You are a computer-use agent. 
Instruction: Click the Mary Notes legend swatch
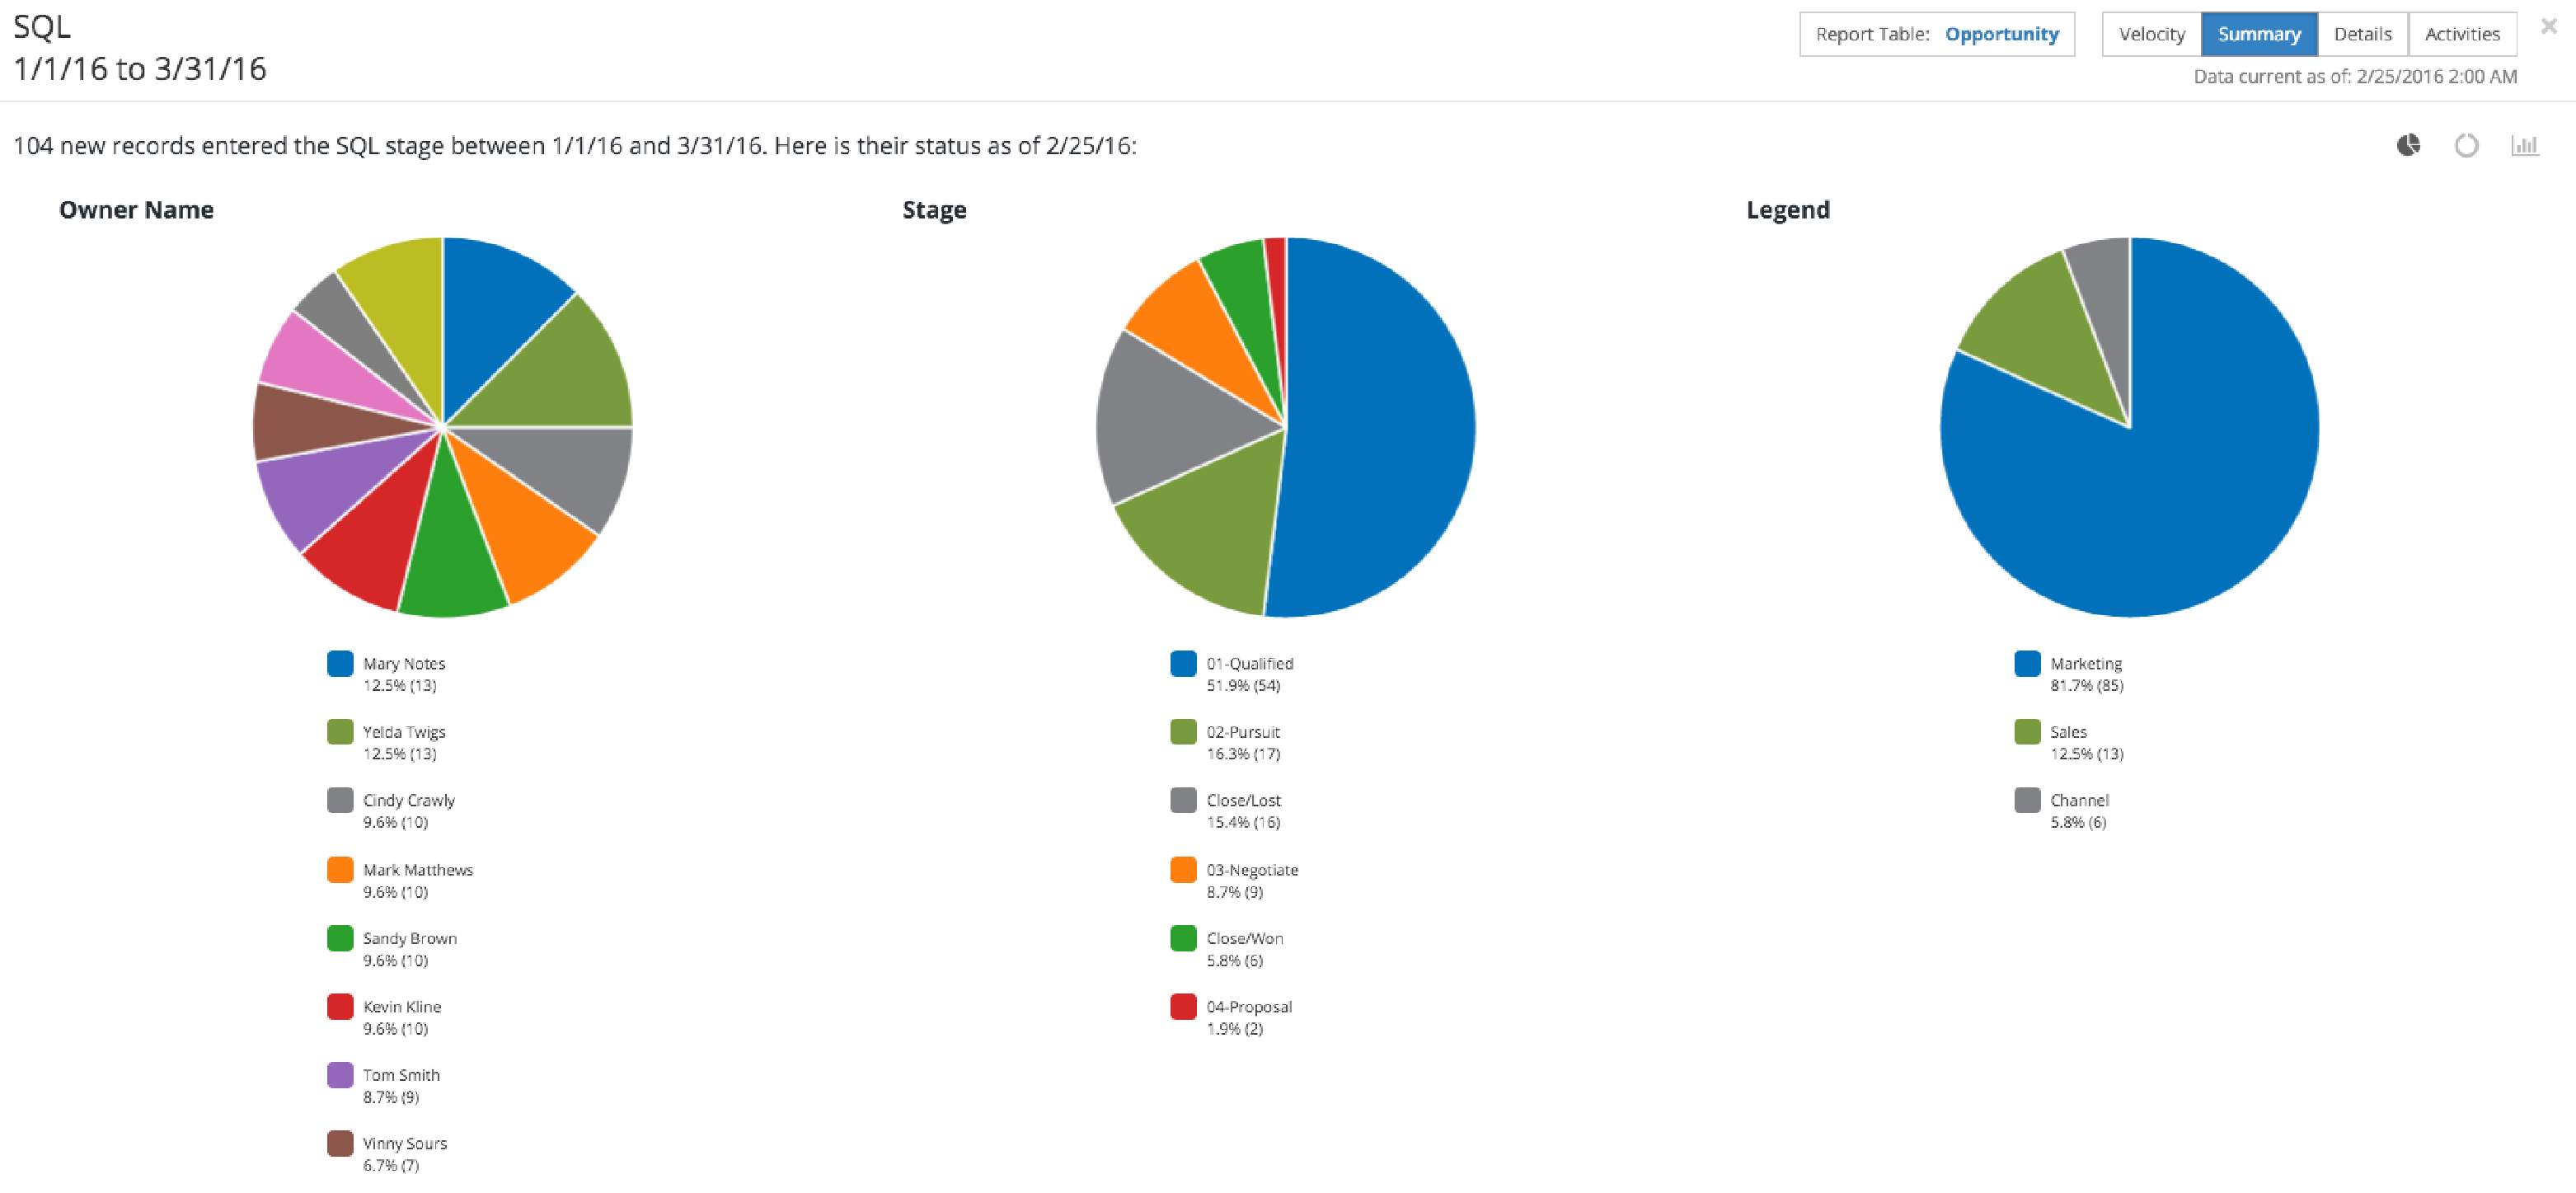pos(340,664)
